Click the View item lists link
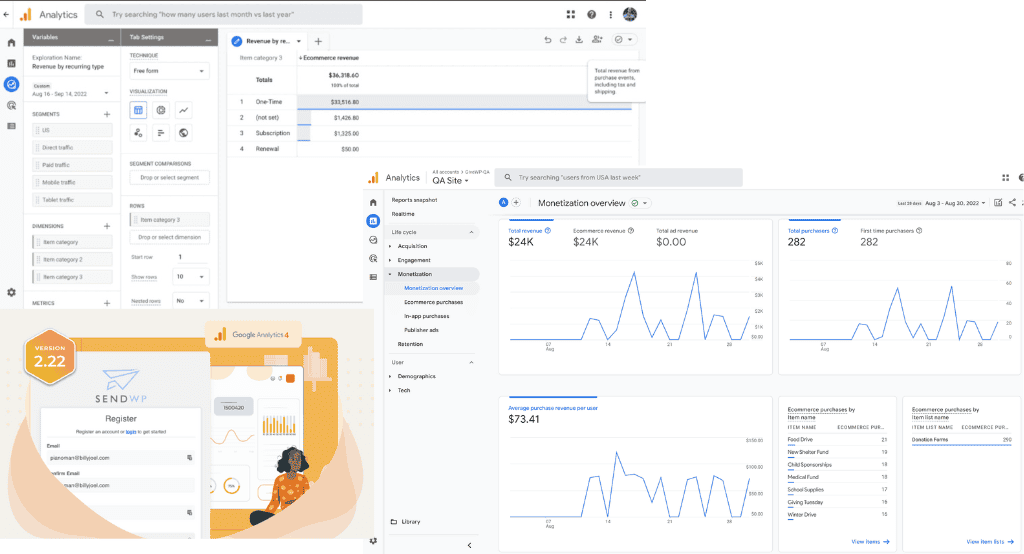 click(990, 542)
